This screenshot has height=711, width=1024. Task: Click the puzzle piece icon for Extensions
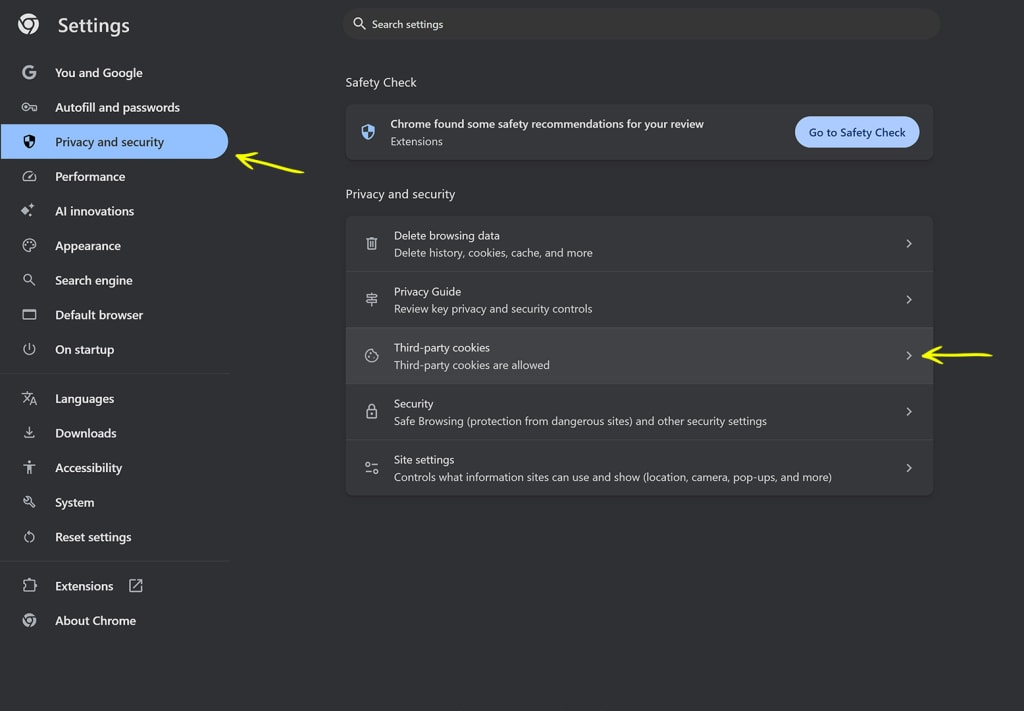(29, 586)
